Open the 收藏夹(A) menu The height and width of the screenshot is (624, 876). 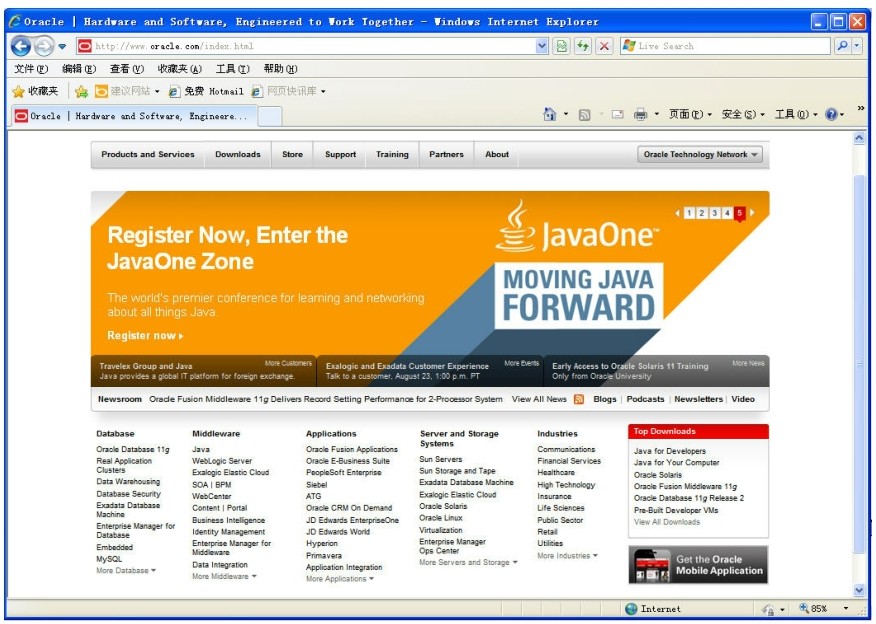pyautogui.click(x=179, y=69)
